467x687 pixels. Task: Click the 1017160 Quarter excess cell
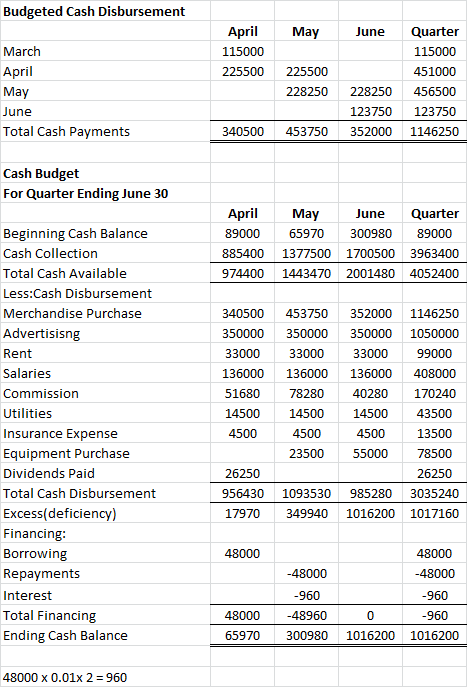point(435,513)
